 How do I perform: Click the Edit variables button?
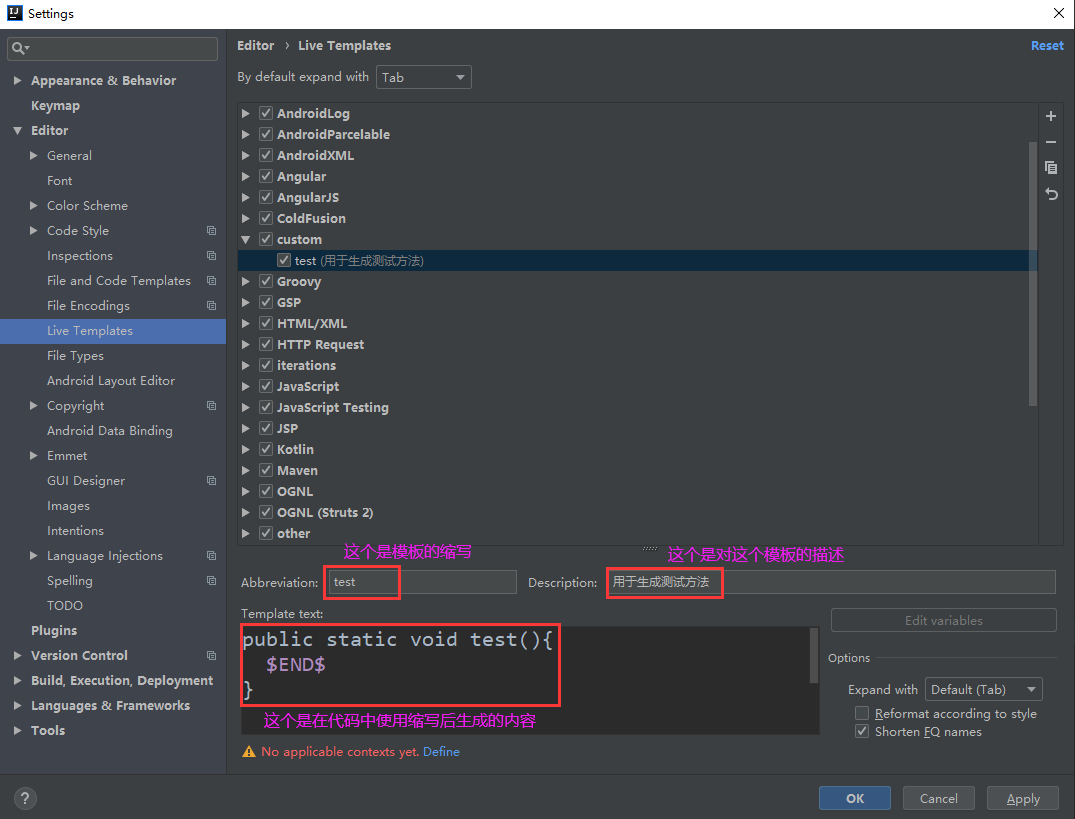[943, 620]
